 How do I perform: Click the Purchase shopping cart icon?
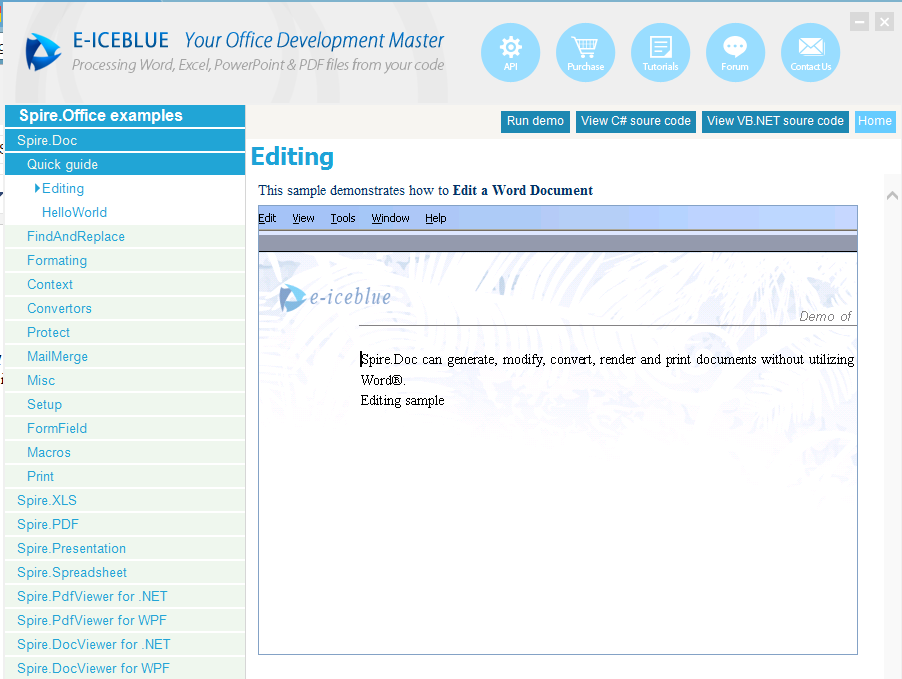pos(585,52)
